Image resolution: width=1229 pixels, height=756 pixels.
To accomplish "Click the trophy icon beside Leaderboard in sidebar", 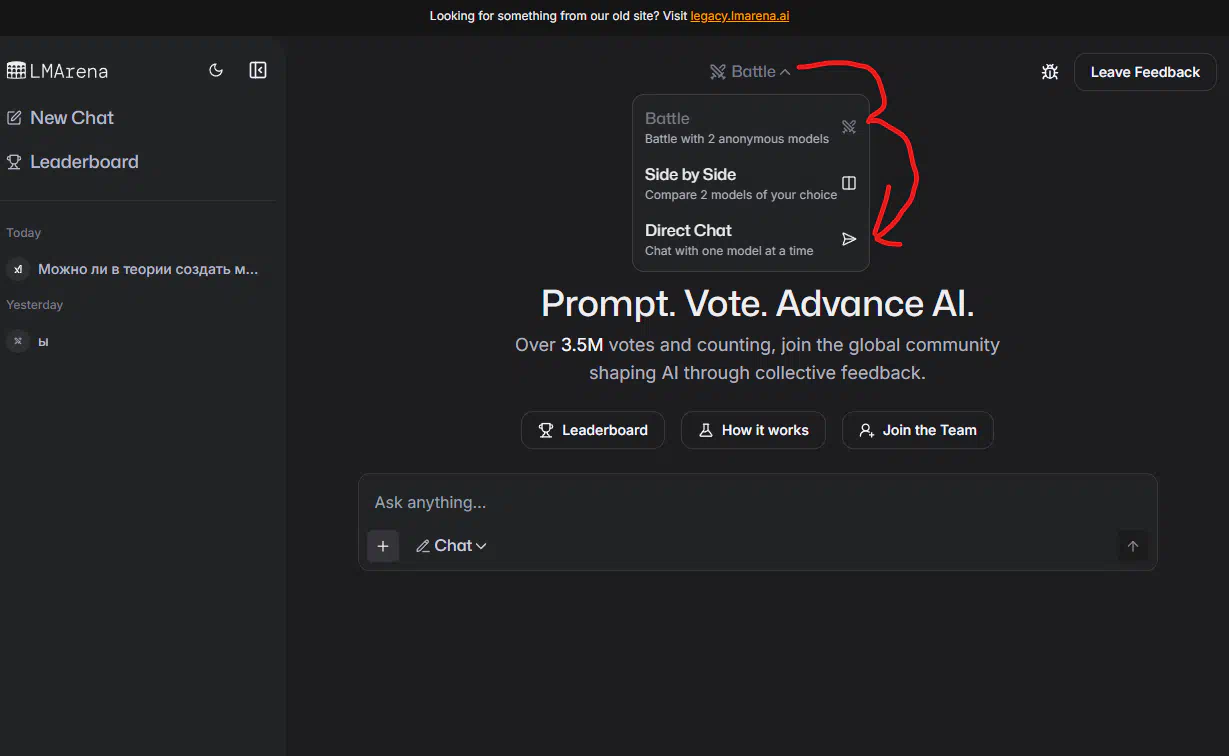I will [14, 162].
